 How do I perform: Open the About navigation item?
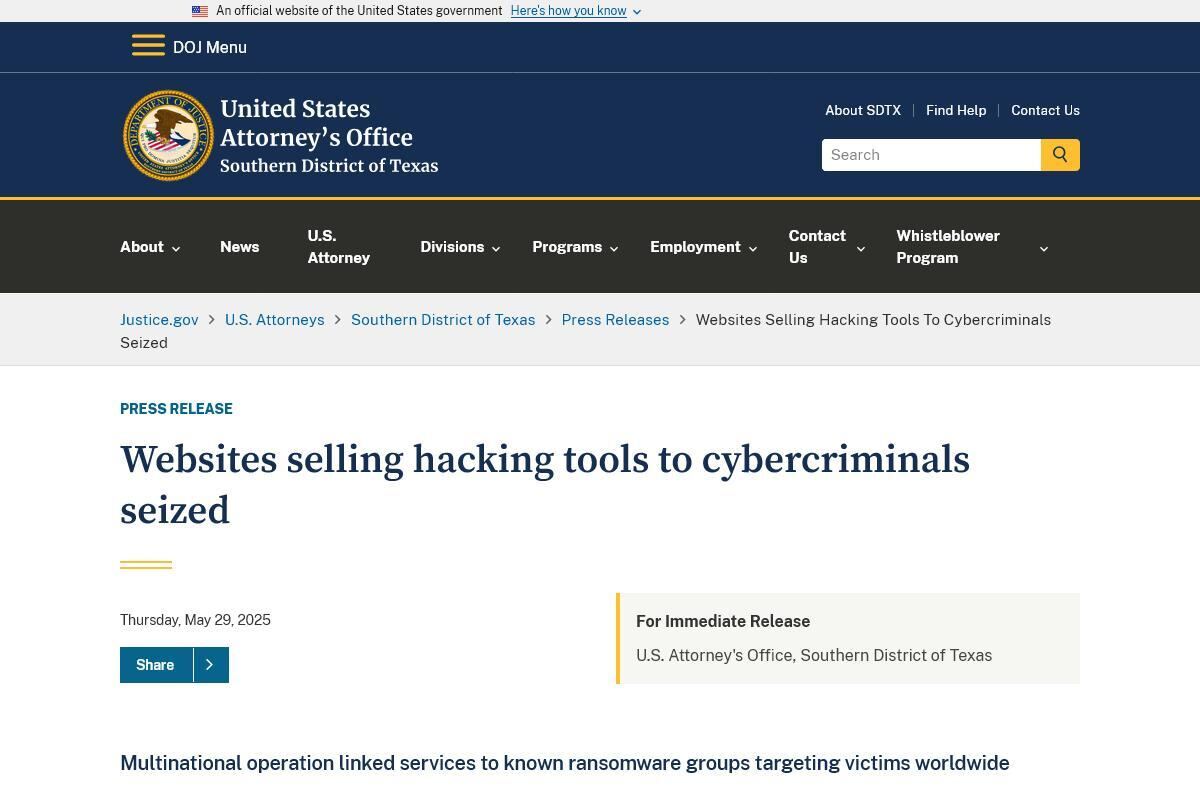142,247
